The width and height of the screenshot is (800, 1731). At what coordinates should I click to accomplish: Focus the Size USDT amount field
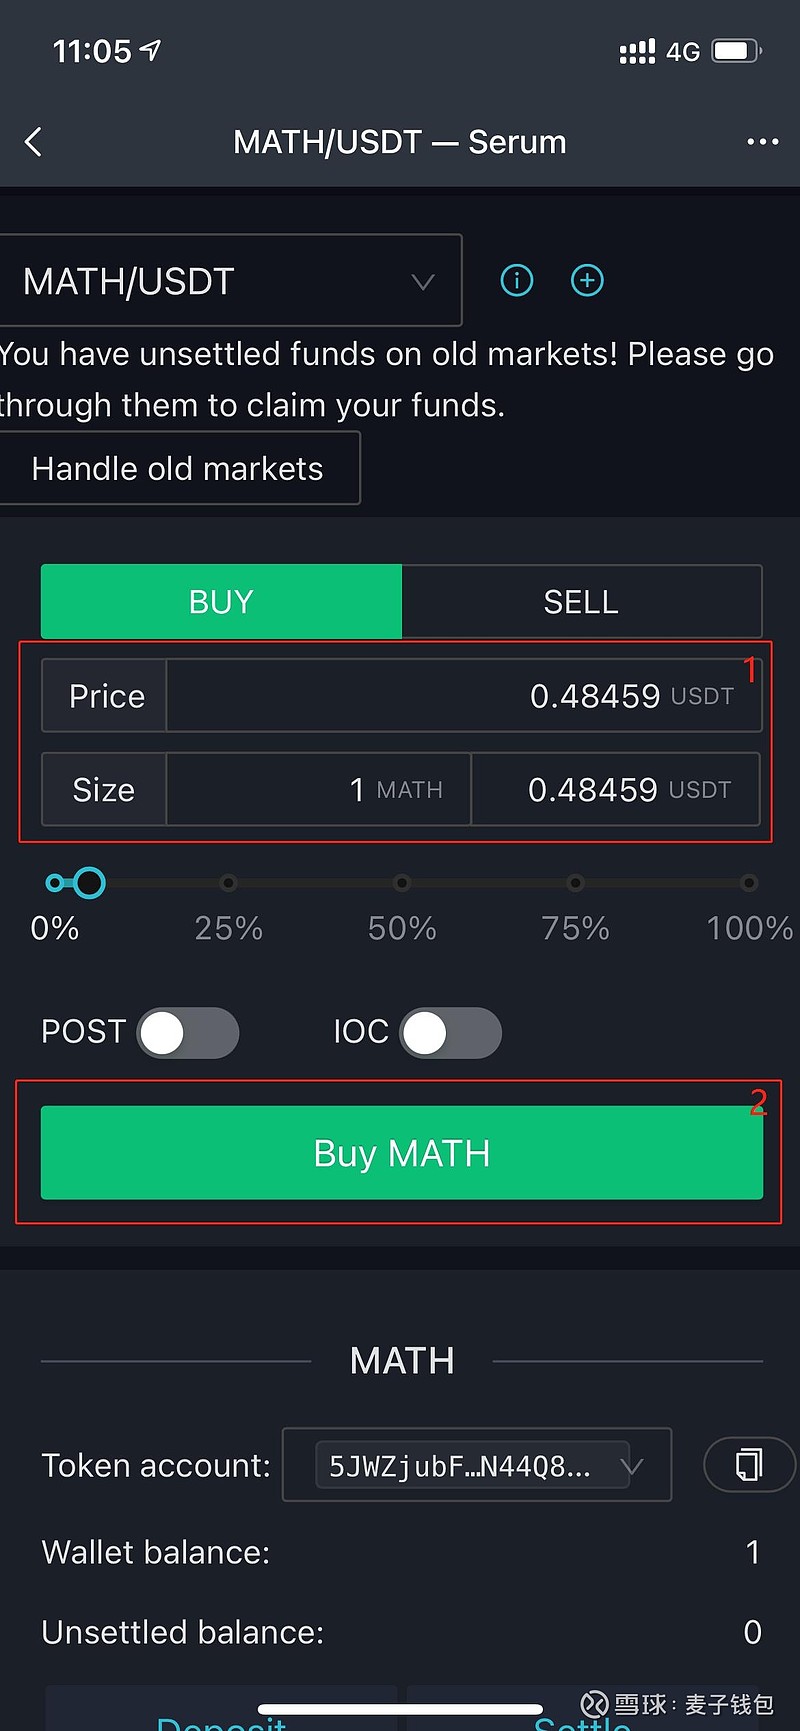tap(616, 790)
